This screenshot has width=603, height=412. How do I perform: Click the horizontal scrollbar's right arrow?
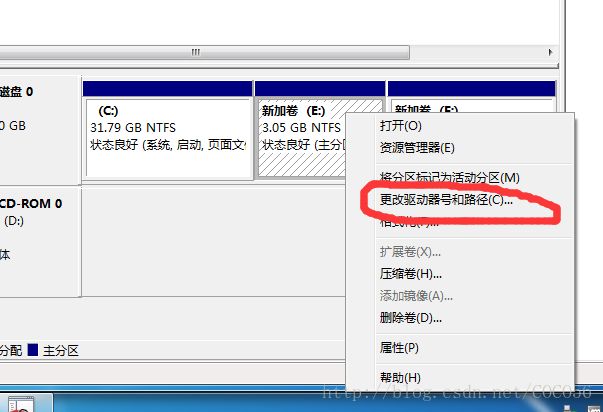click(x=551, y=52)
